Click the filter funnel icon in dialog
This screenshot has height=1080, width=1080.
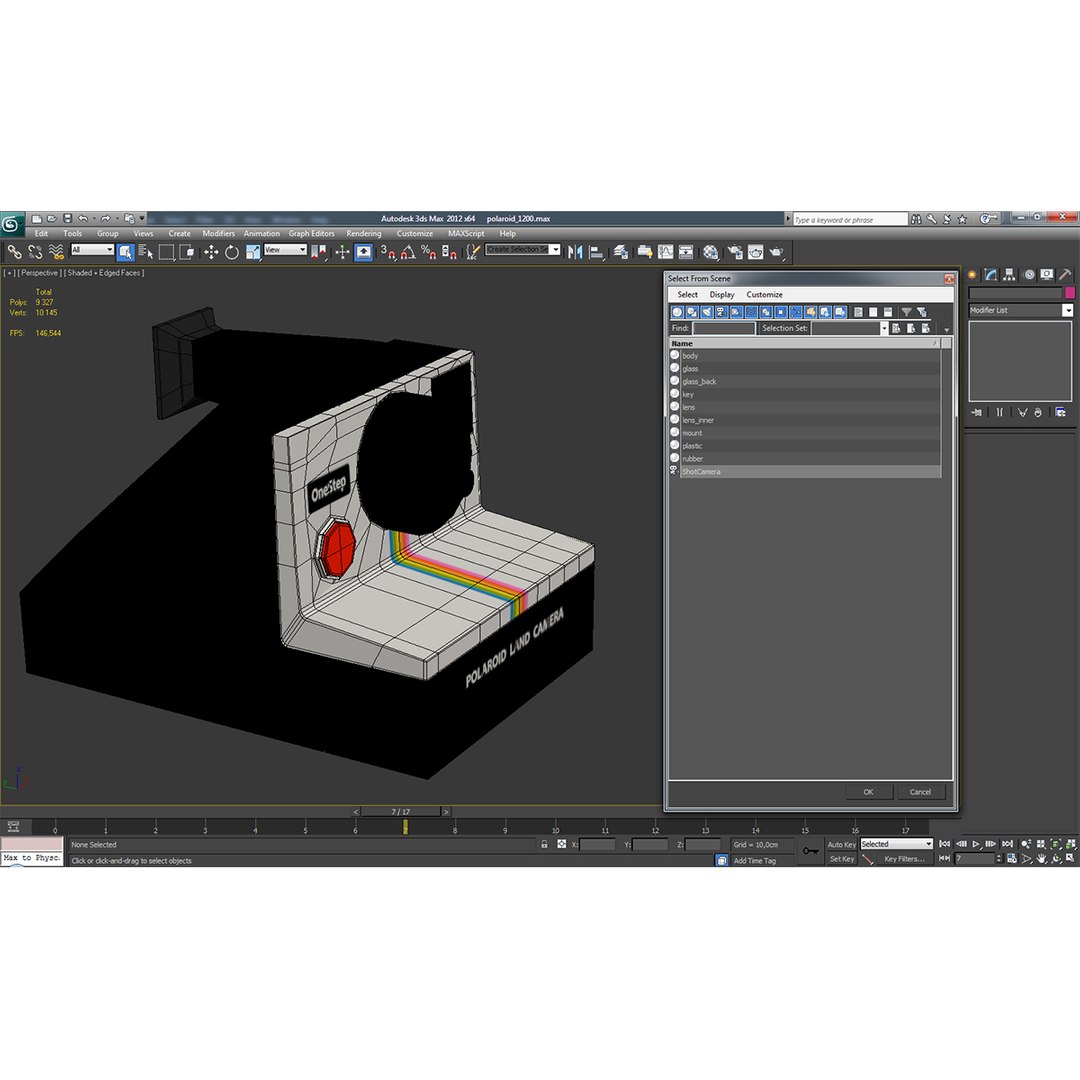click(x=906, y=312)
